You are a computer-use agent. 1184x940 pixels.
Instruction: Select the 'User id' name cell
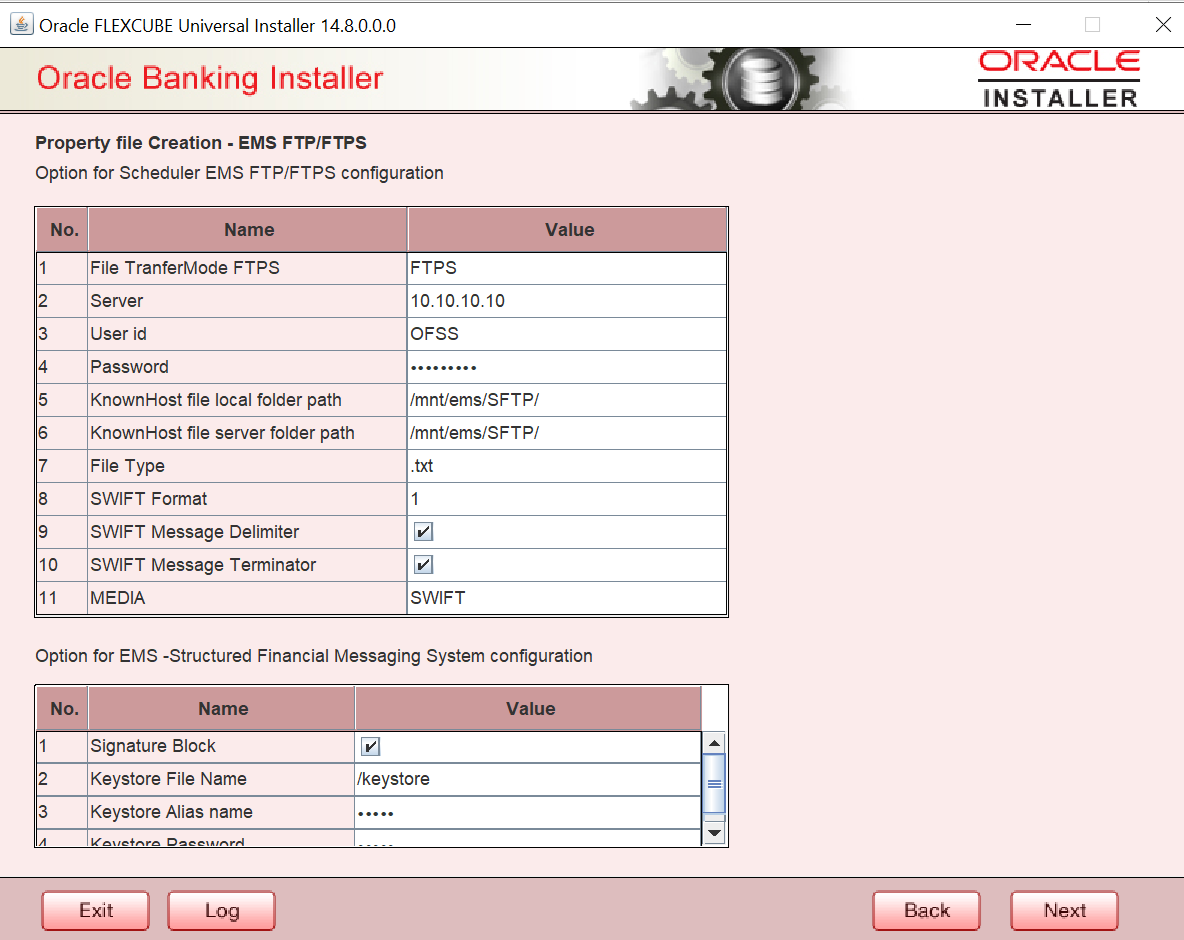click(247, 334)
